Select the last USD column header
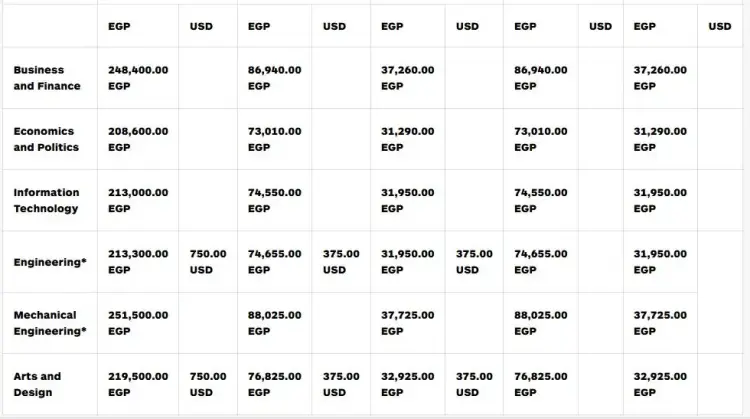 [720, 26]
